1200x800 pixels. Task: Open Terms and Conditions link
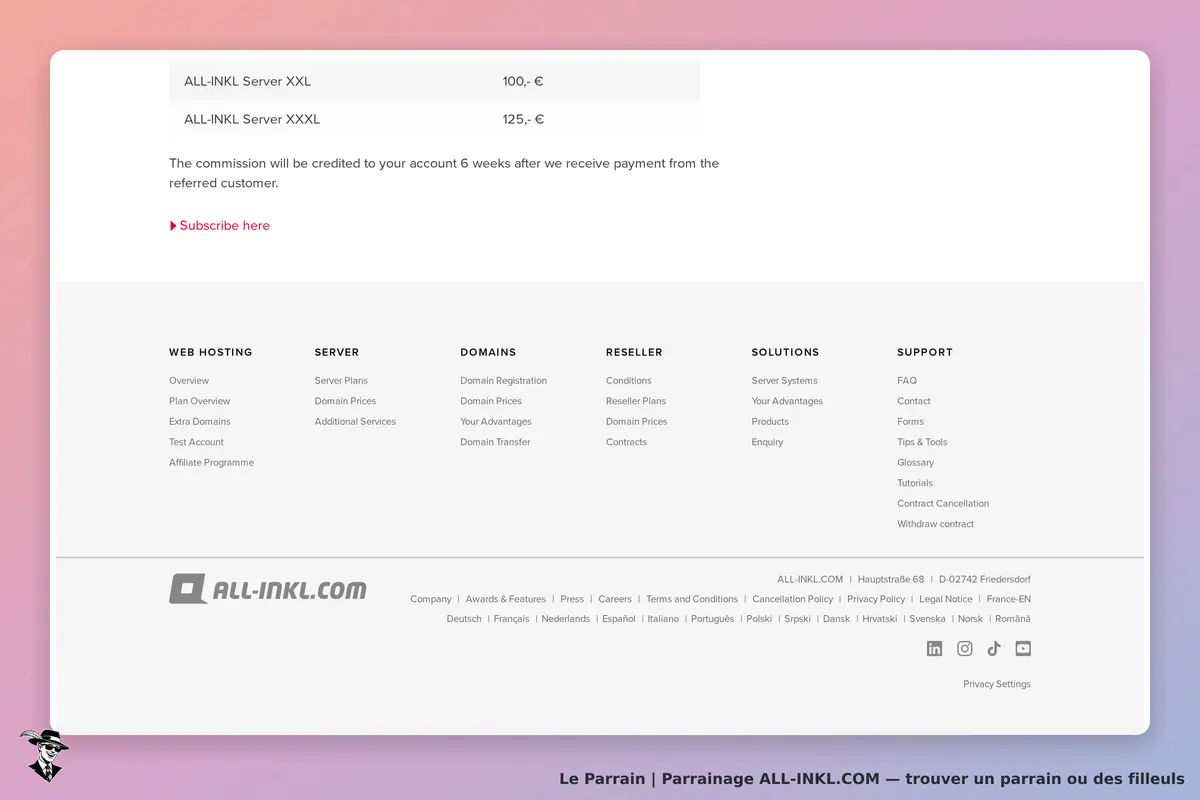point(692,599)
